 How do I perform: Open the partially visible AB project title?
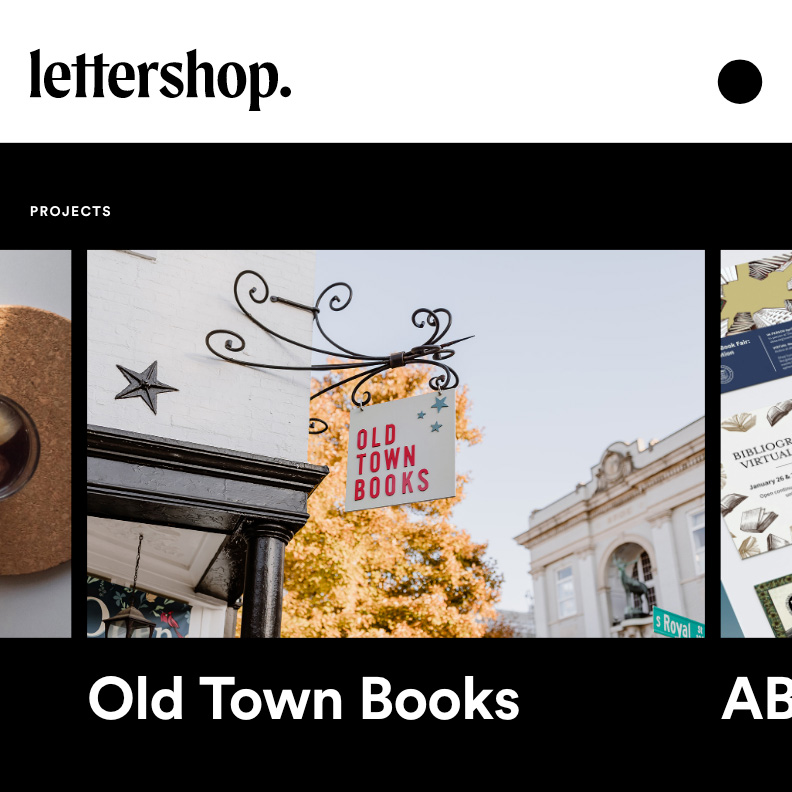point(757,699)
